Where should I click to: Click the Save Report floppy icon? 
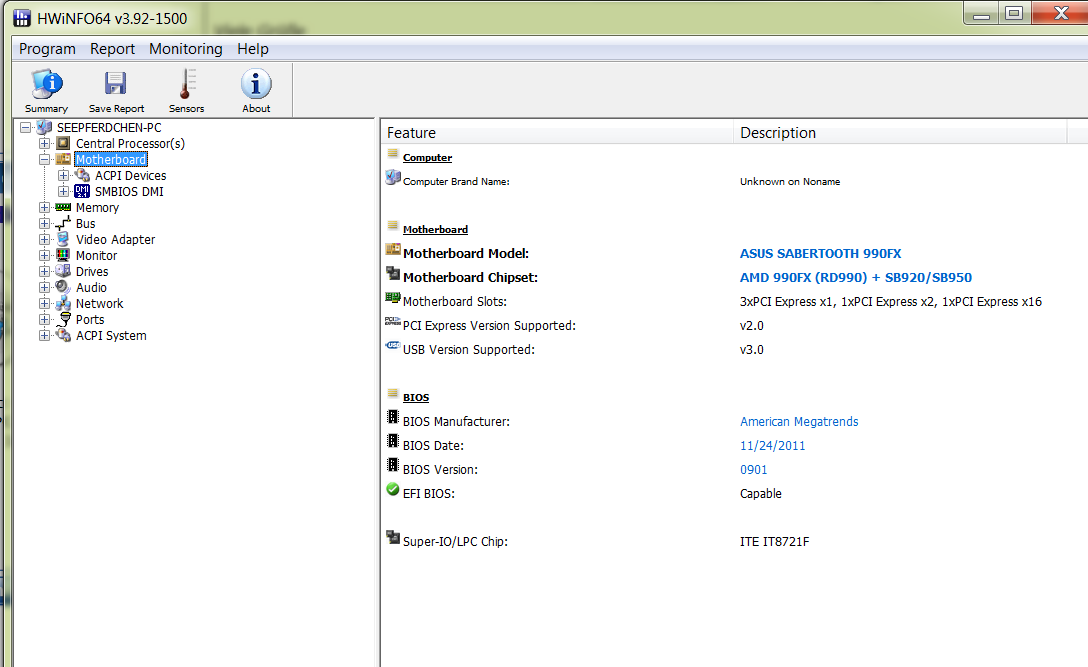tap(115, 84)
